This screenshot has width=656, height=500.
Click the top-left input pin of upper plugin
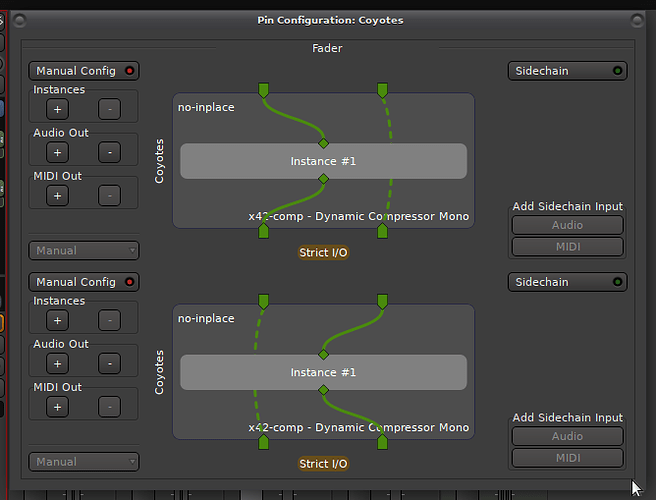pos(264,91)
